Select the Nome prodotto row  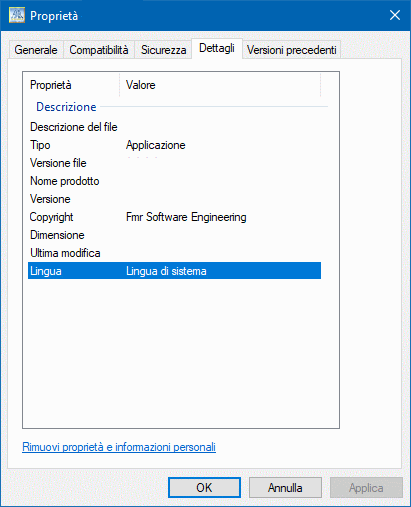[174, 181]
